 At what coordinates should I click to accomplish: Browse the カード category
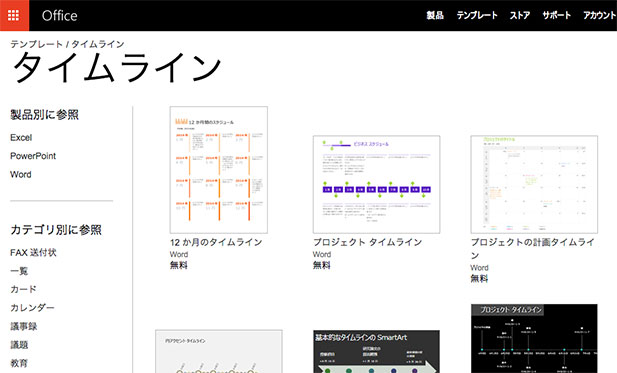[x=23, y=289]
